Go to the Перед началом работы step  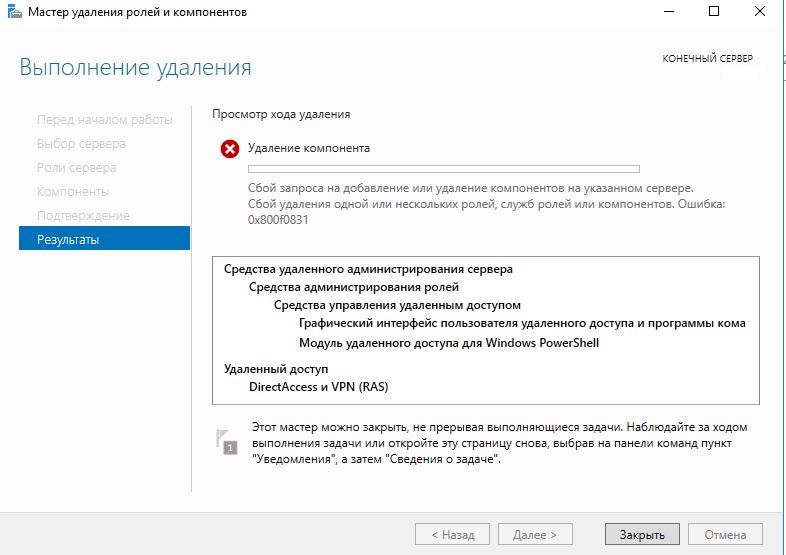pyautogui.click(x=104, y=120)
